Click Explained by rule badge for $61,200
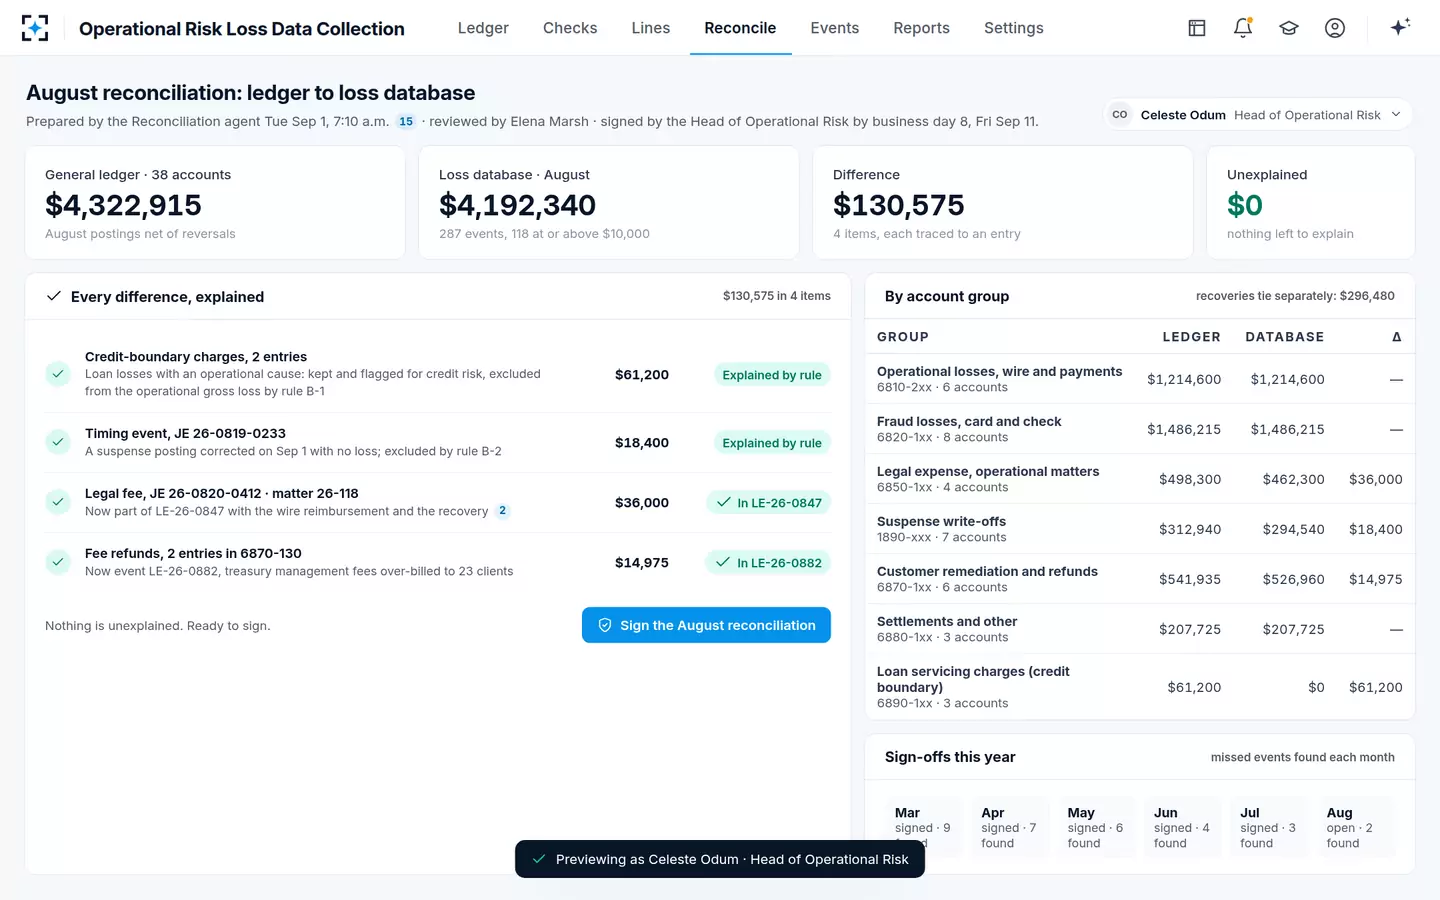Image resolution: width=1440 pixels, height=900 pixels. (772, 375)
